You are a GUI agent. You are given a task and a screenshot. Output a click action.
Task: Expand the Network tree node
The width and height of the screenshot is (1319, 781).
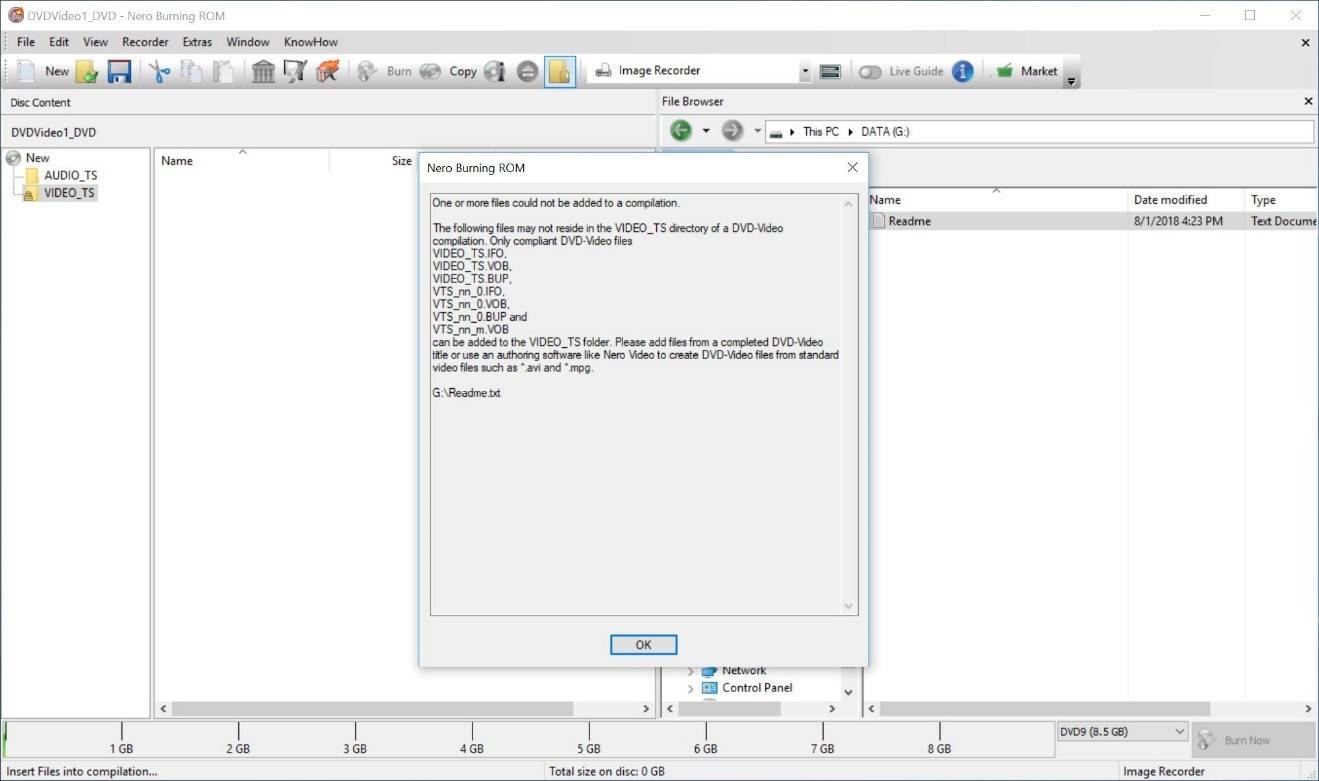coord(690,671)
